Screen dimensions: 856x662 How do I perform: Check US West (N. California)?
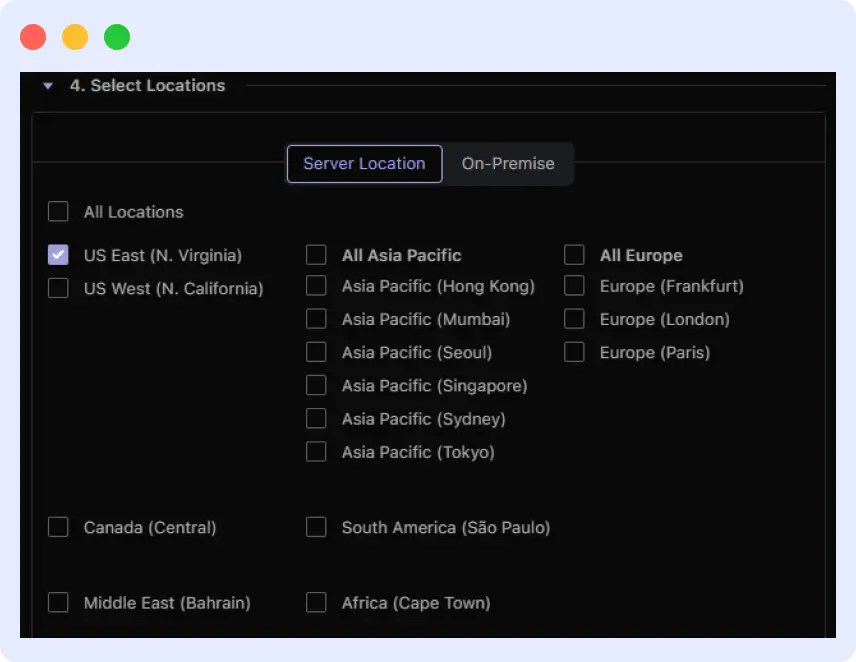pos(57,287)
